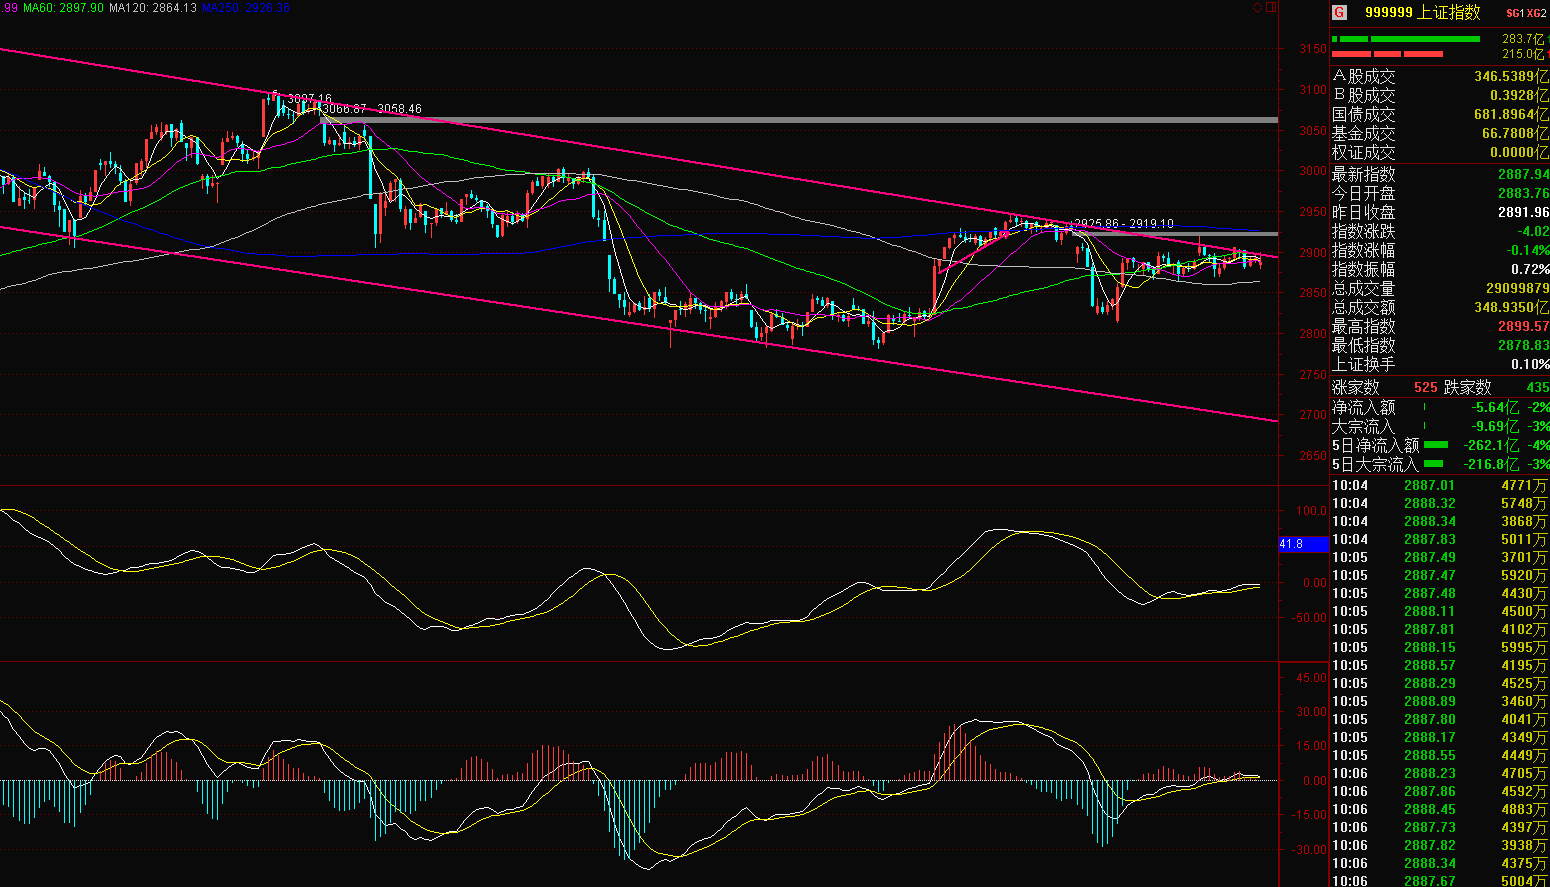Image resolution: width=1550 pixels, height=887 pixels.
Task: Click the 上证换手 row
Action: (1440, 364)
